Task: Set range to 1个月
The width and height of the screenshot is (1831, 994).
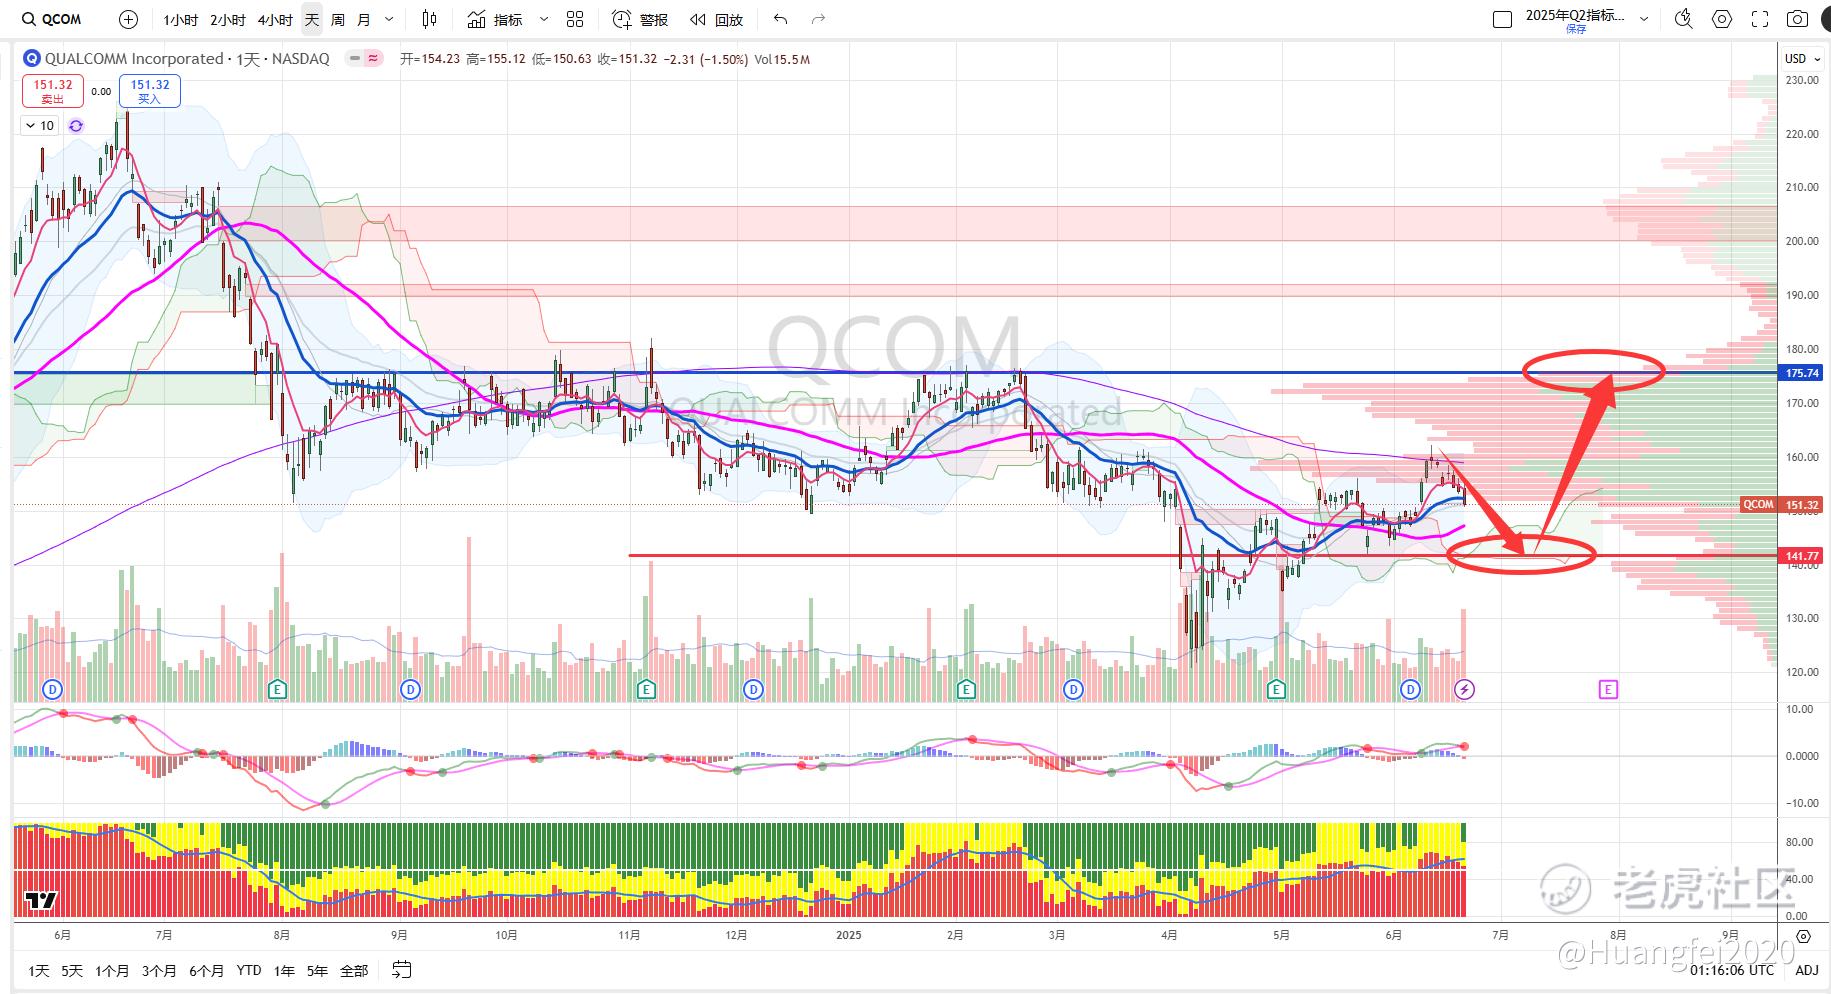Action: tap(112, 970)
